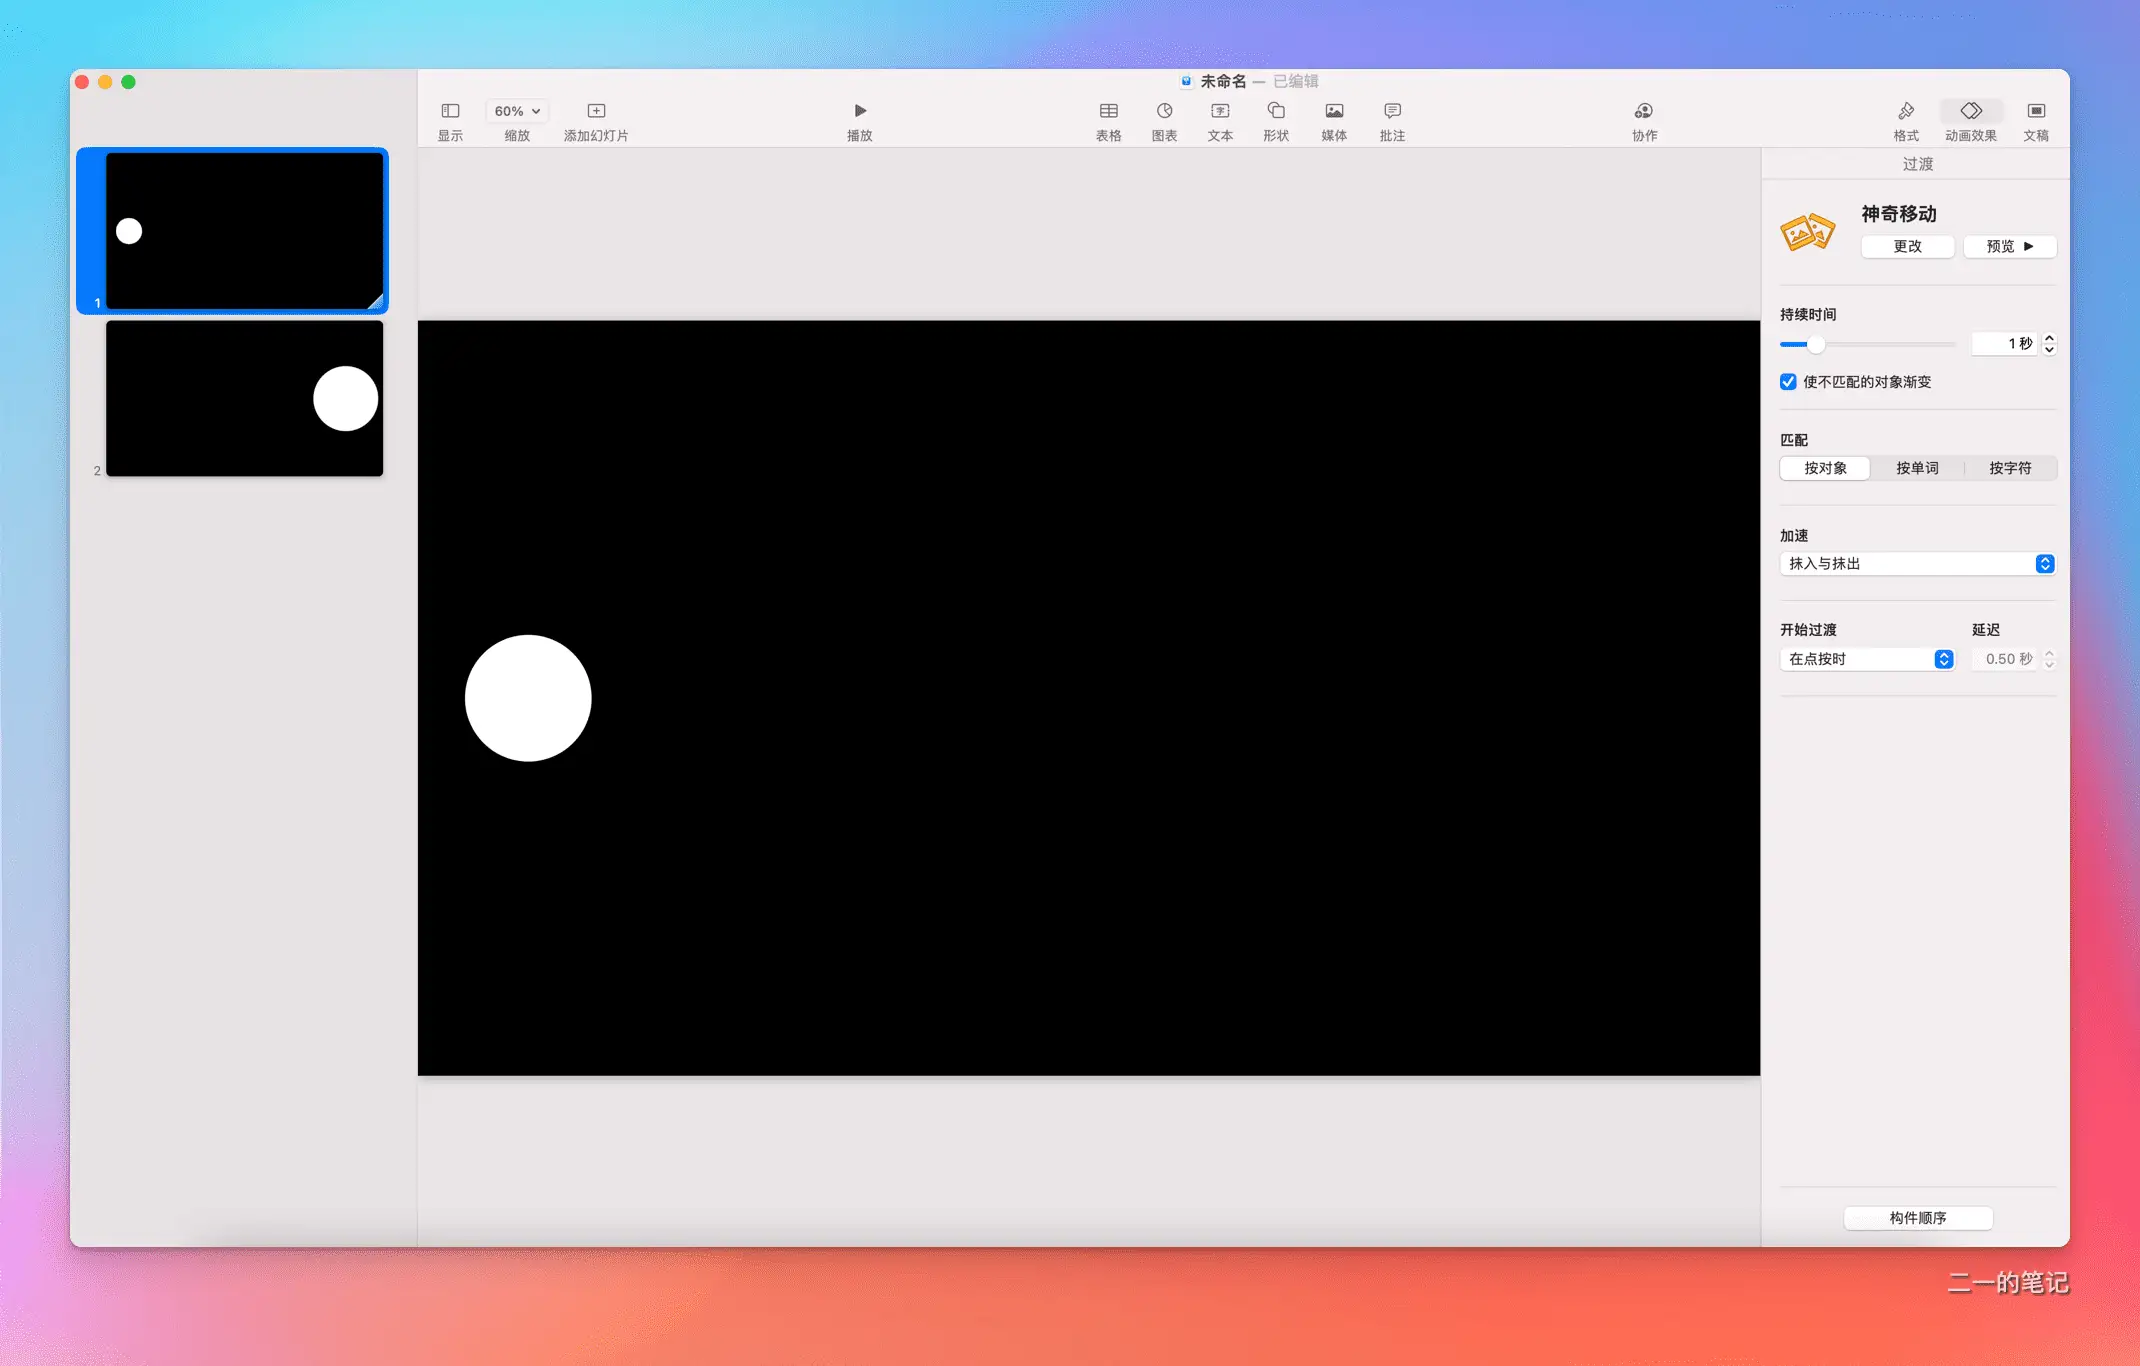2140x1366 pixels.
Task: Insert a table with 表格 icon
Action: pos(1108,111)
